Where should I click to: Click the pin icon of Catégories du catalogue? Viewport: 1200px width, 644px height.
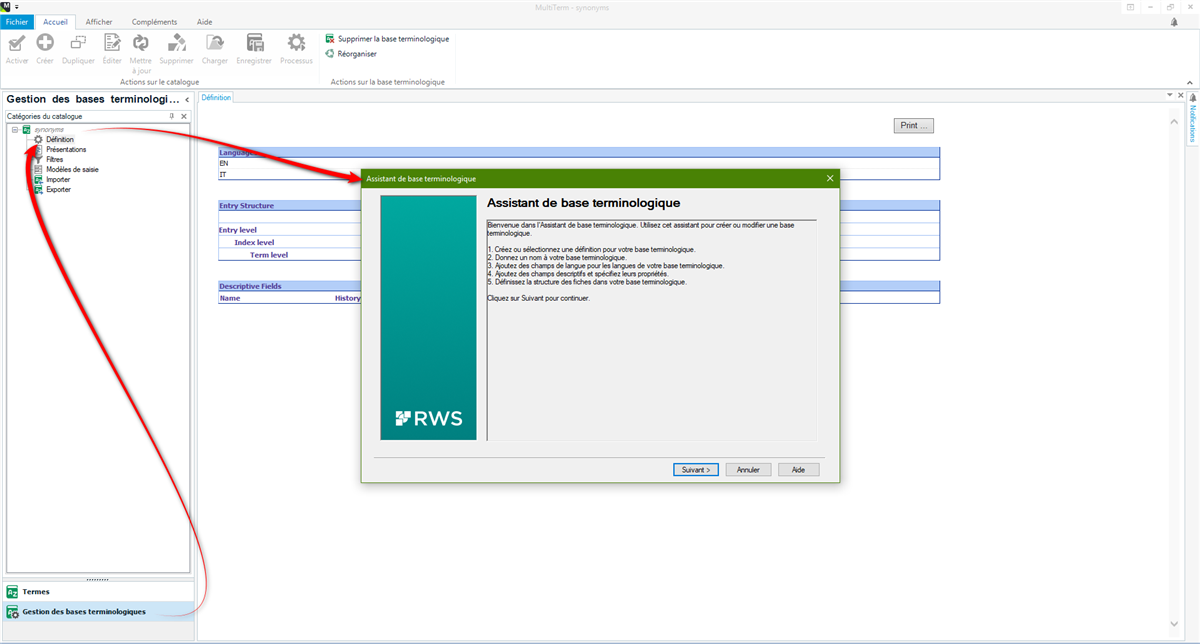tap(171, 116)
